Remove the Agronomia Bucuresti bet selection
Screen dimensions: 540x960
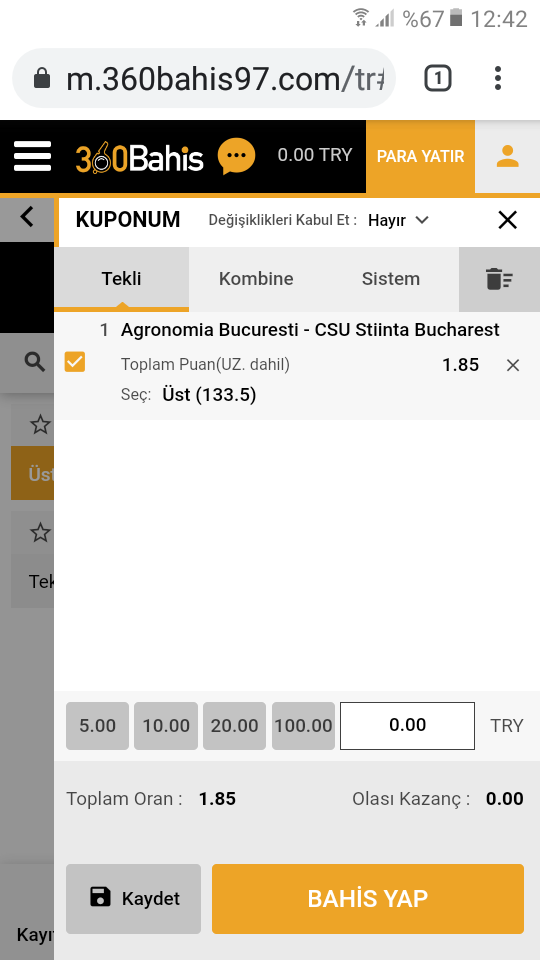(512, 366)
